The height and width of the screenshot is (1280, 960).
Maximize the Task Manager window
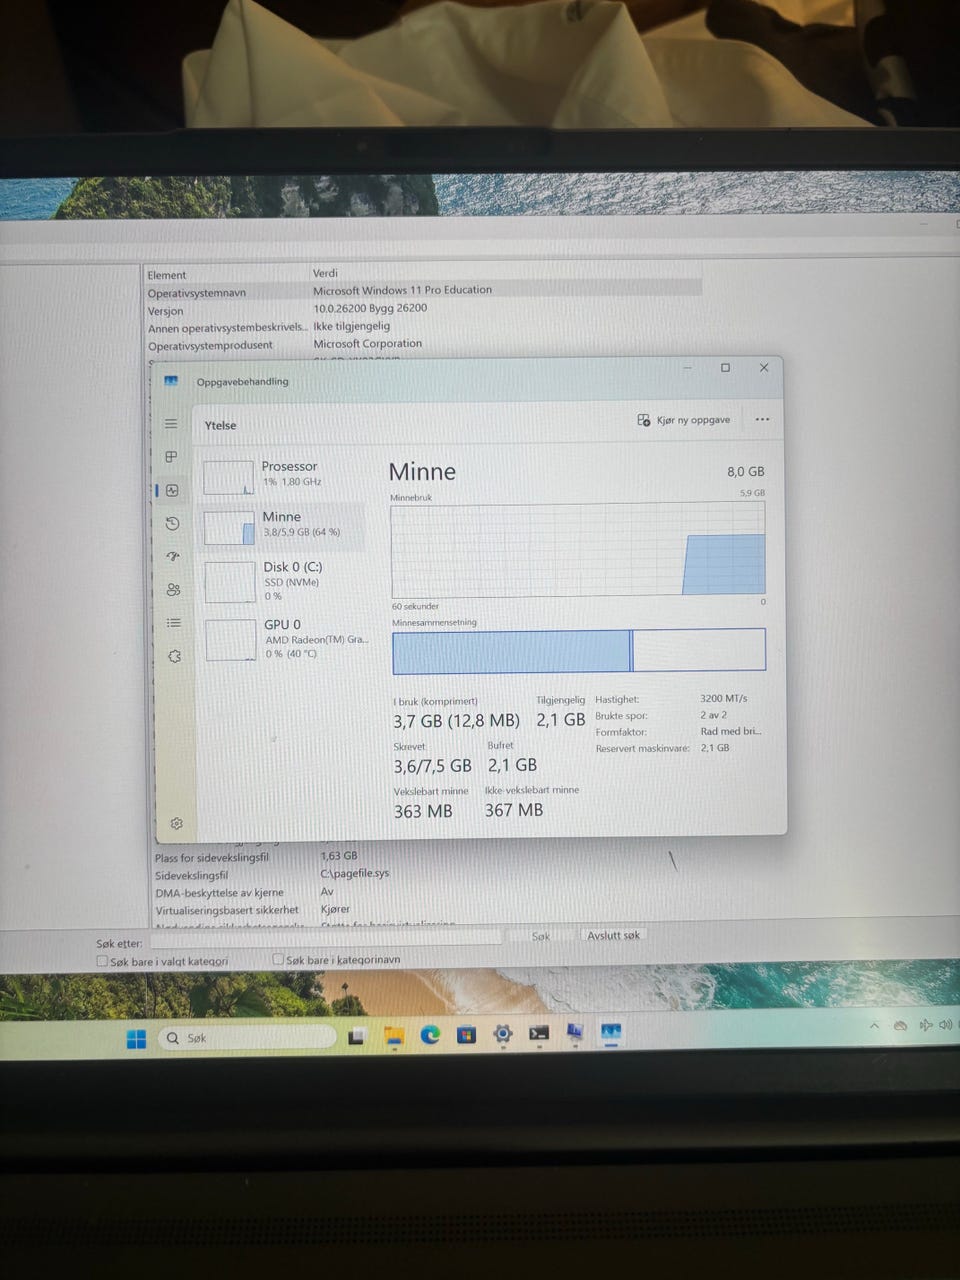726,368
